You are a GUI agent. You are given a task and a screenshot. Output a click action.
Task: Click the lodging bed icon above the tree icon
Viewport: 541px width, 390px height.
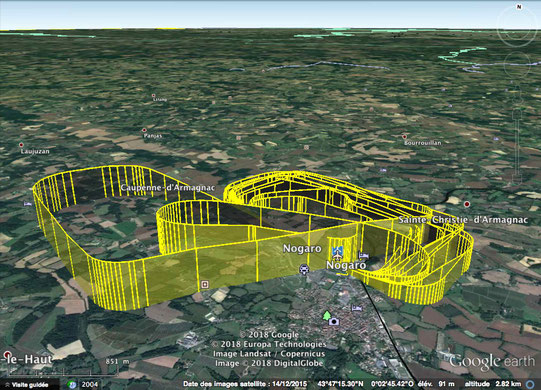click(356, 308)
